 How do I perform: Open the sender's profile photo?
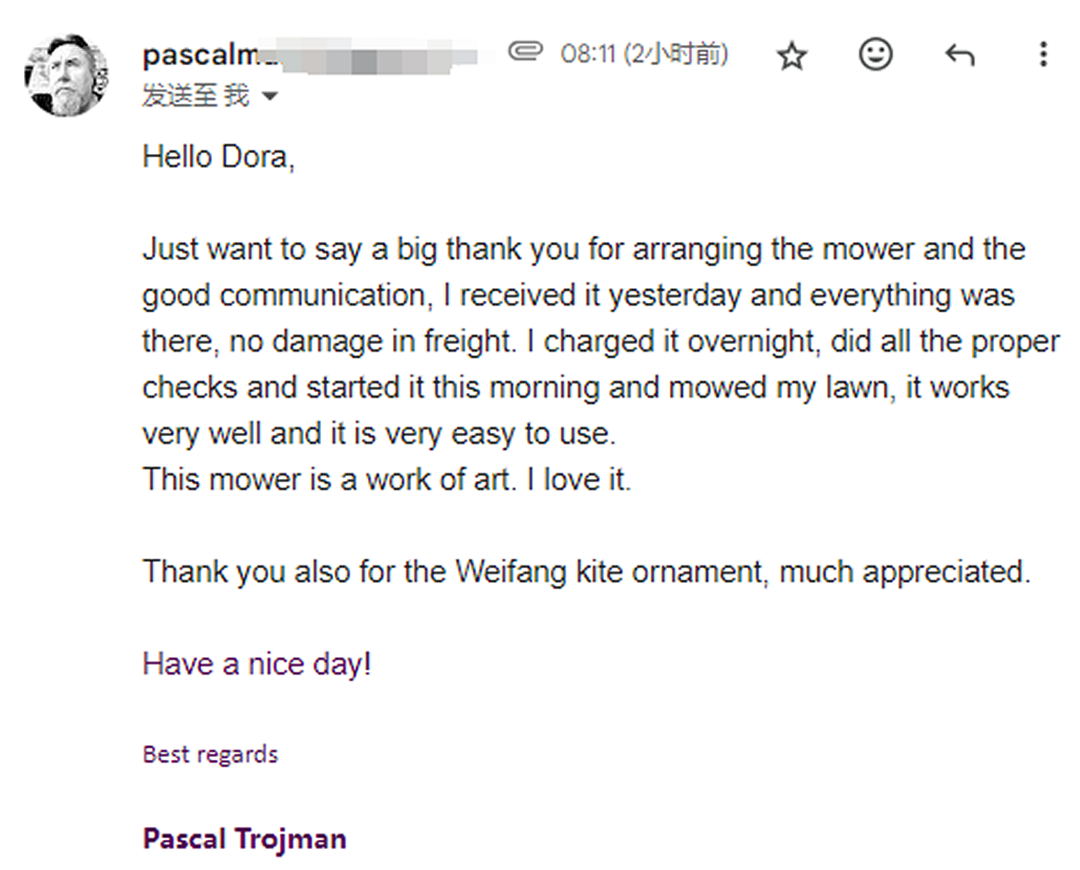point(66,75)
